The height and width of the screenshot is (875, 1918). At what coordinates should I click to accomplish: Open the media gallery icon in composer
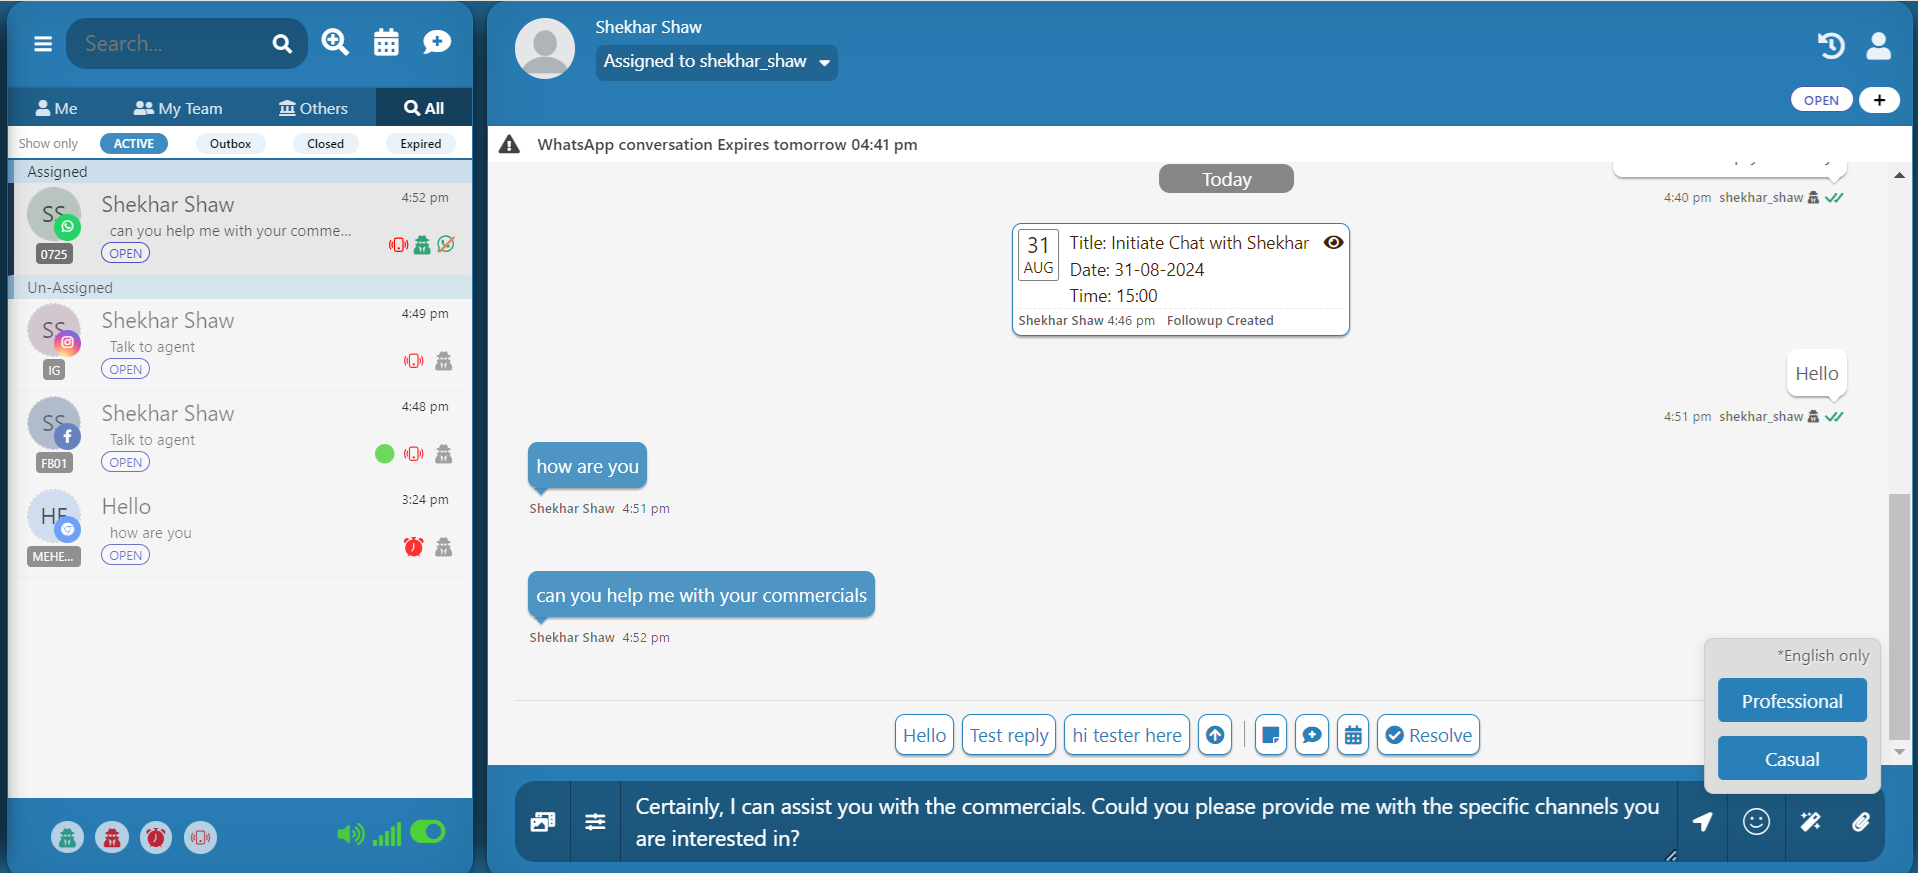[x=543, y=822]
